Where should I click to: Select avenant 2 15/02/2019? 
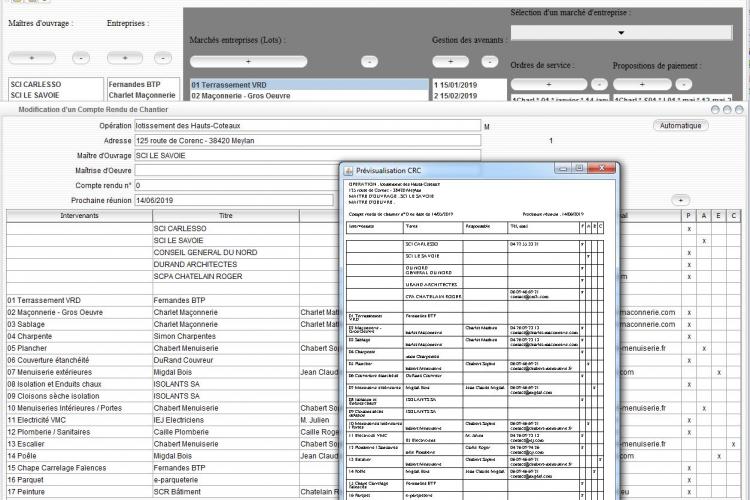[469, 96]
